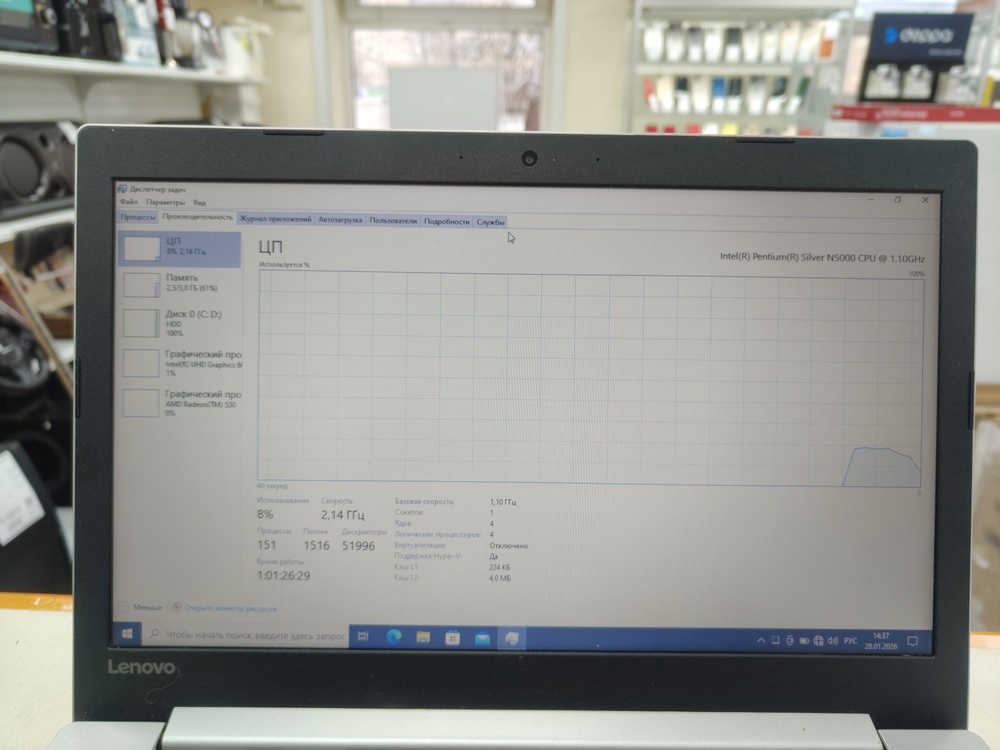1000x750 pixels.
Task: Open the Windows Start menu
Action: point(128,635)
